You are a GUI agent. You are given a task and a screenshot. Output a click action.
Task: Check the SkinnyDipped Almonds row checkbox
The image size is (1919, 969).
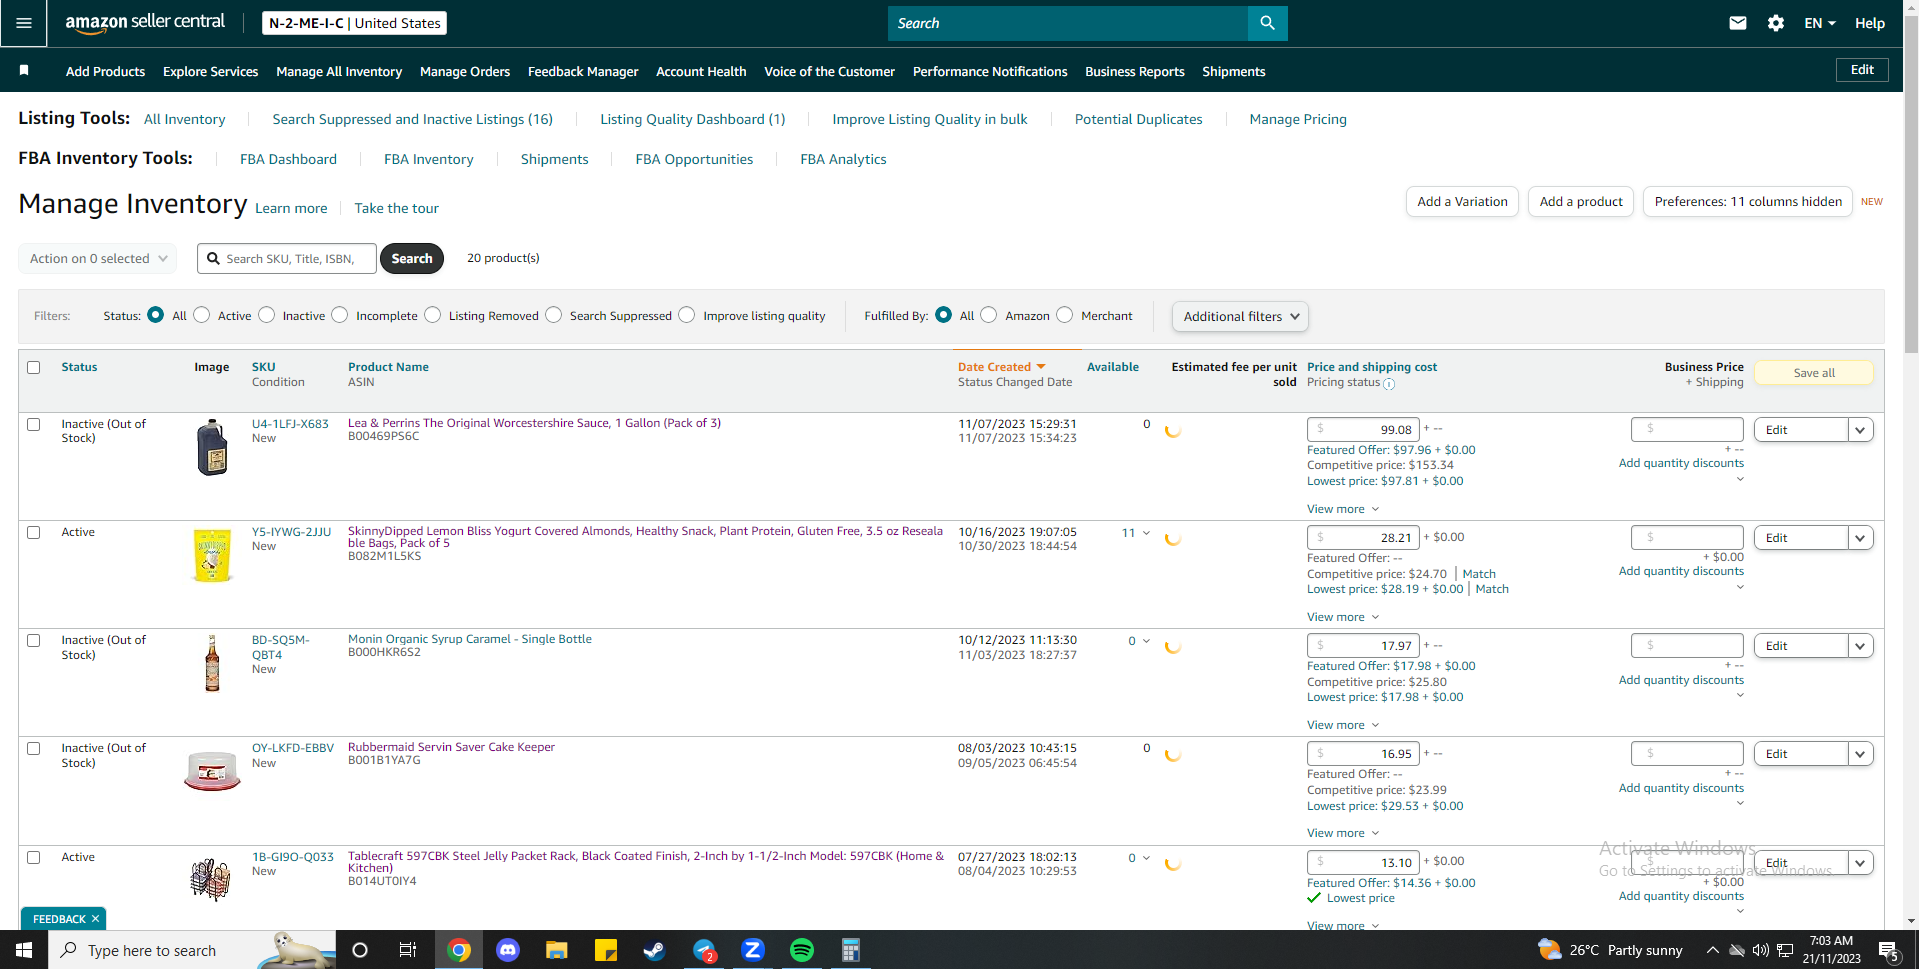[x=34, y=533]
